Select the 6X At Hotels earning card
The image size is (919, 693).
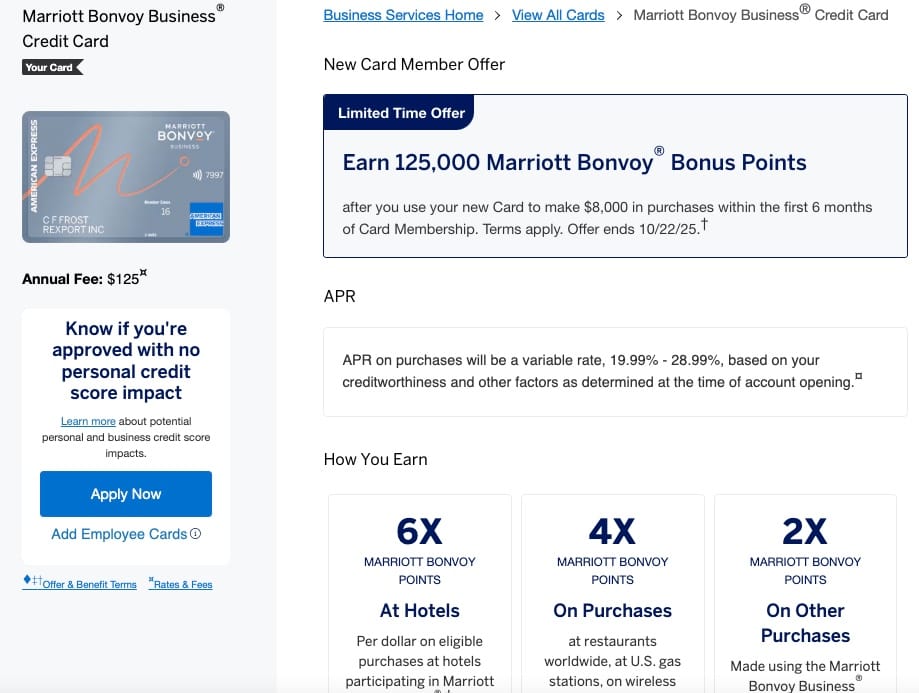coord(420,593)
